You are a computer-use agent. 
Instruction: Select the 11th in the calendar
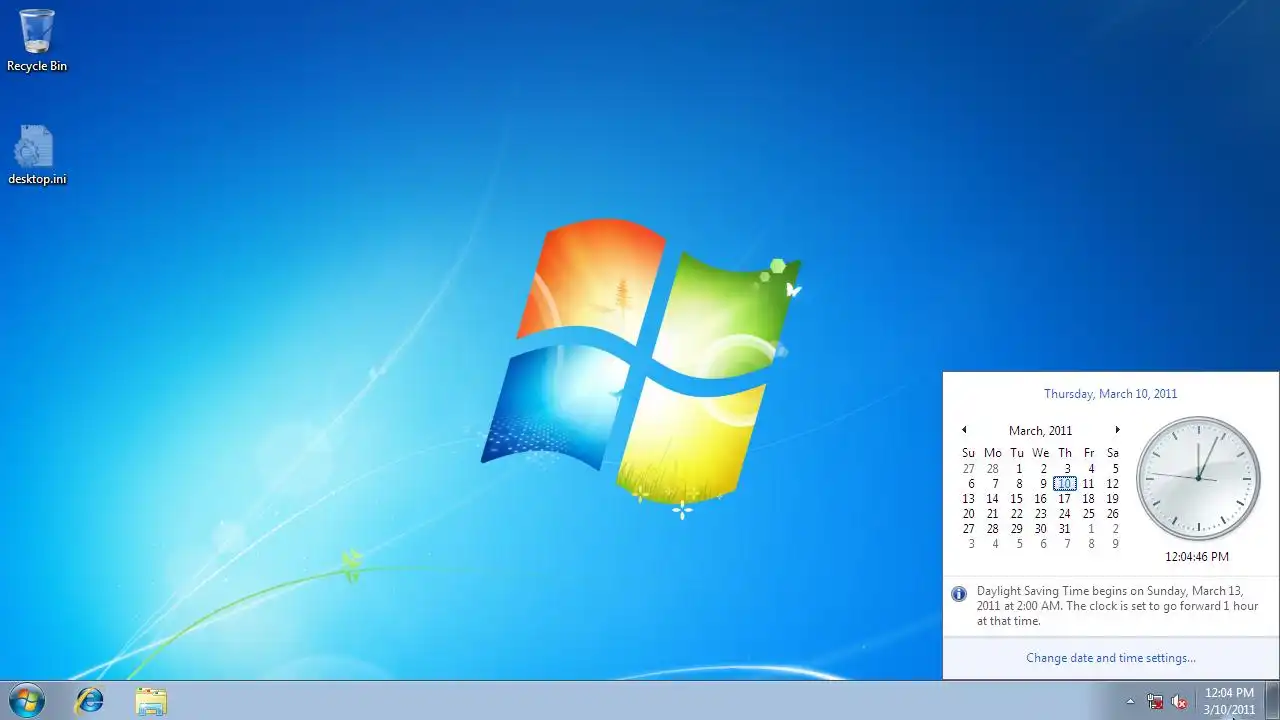(1088, 484)
